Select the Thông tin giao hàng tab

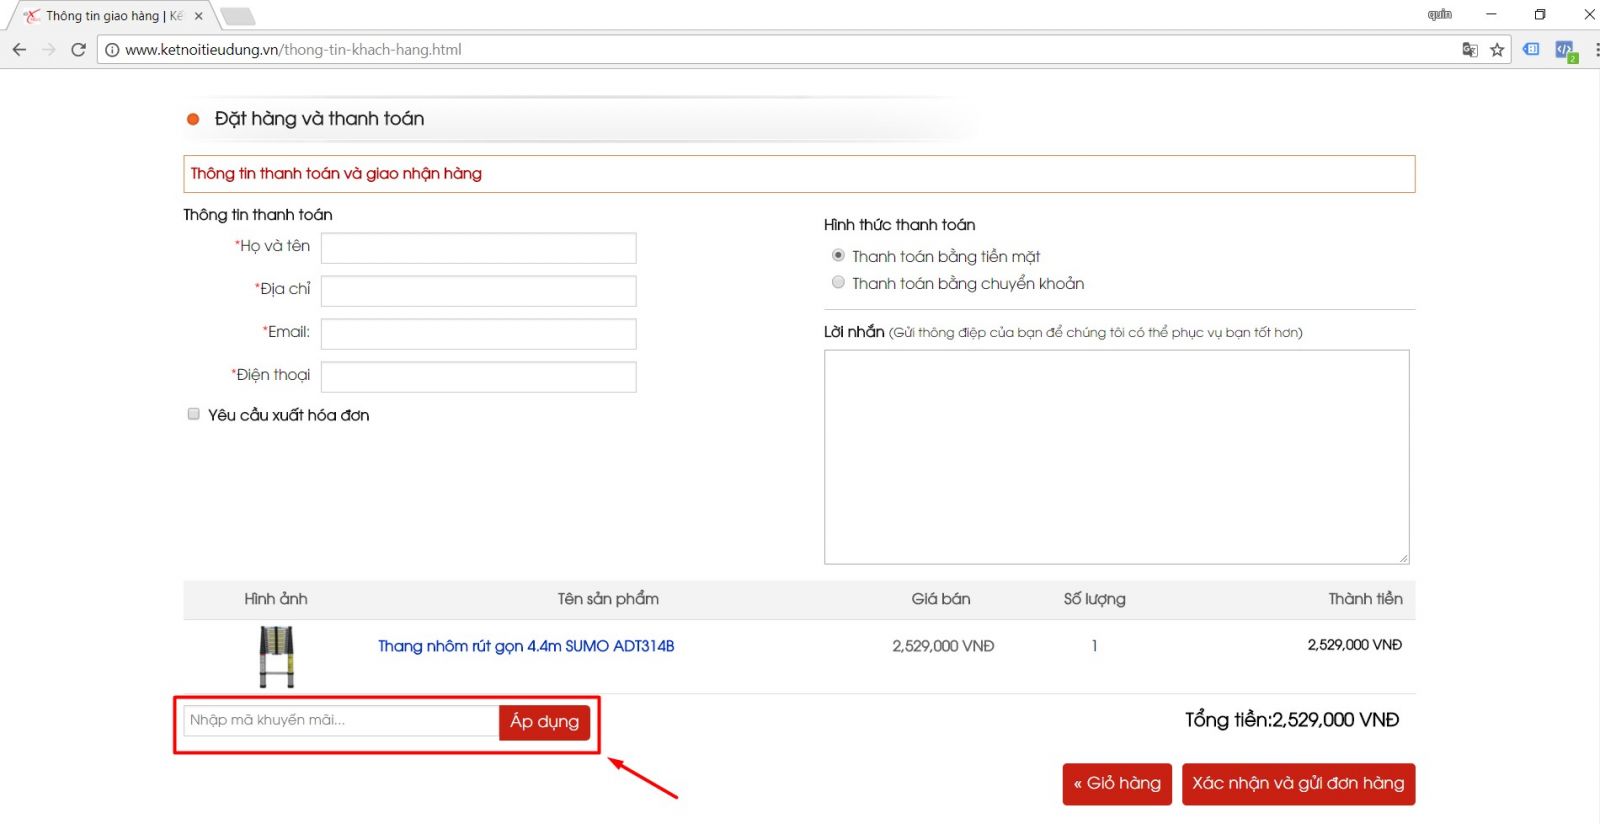110,16
